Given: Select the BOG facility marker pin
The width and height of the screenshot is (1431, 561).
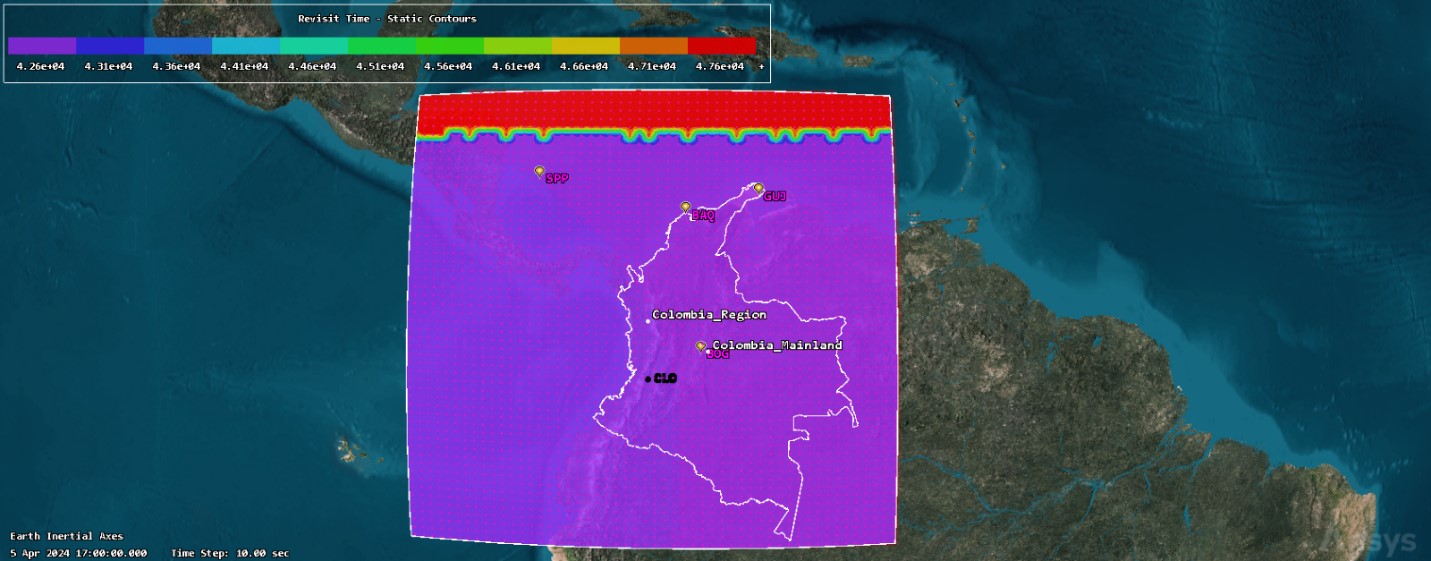Looking at the screenshot, I should coord(700,346).
